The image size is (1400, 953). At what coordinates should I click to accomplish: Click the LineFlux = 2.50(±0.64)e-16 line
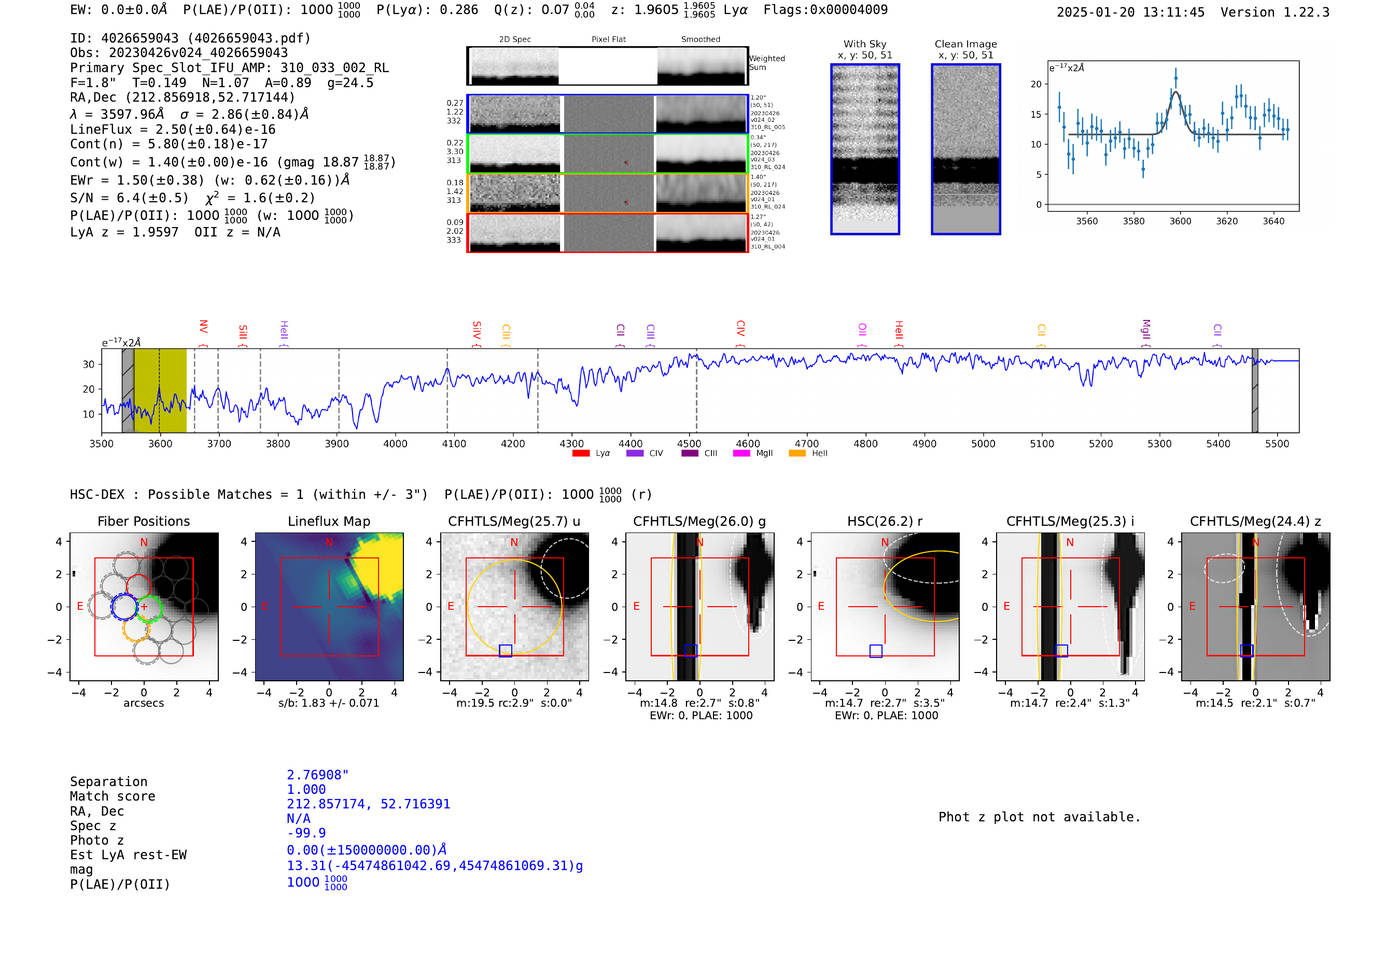173,129
